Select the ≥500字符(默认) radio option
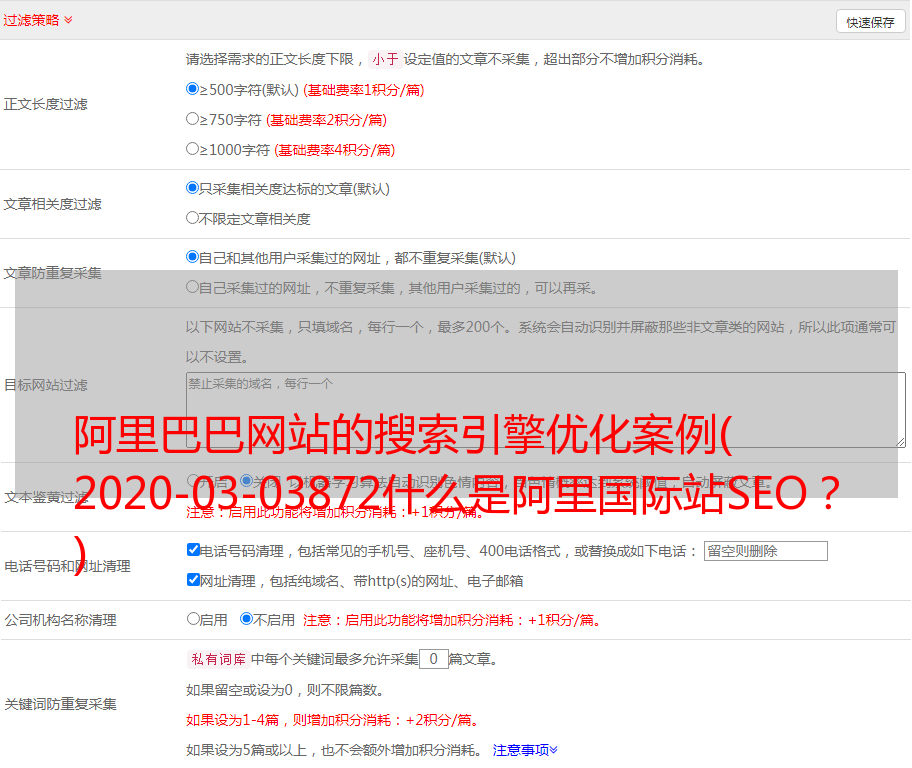Screen dimensions: 912x768 [x=192, y=88]
